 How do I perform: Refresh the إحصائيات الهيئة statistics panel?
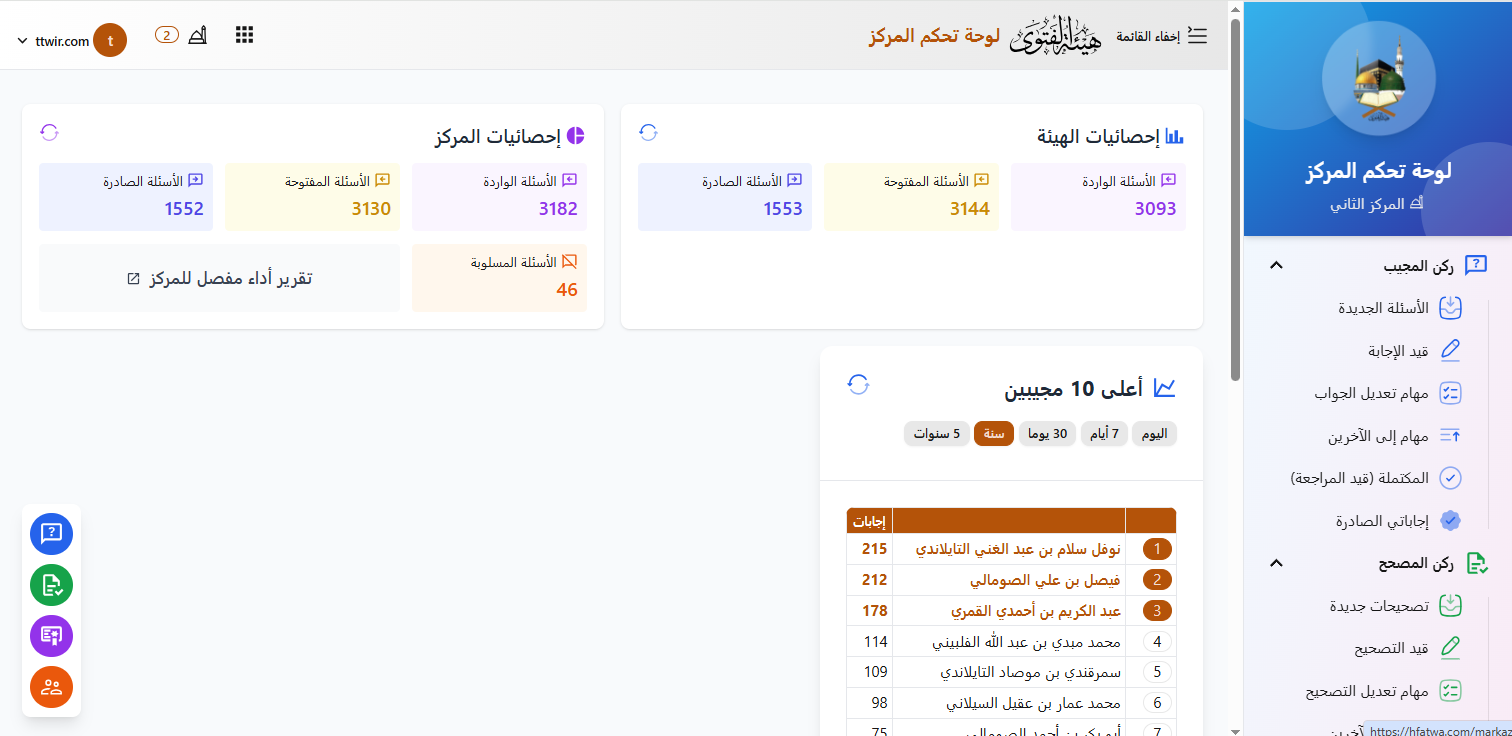(x=648, y=131)
